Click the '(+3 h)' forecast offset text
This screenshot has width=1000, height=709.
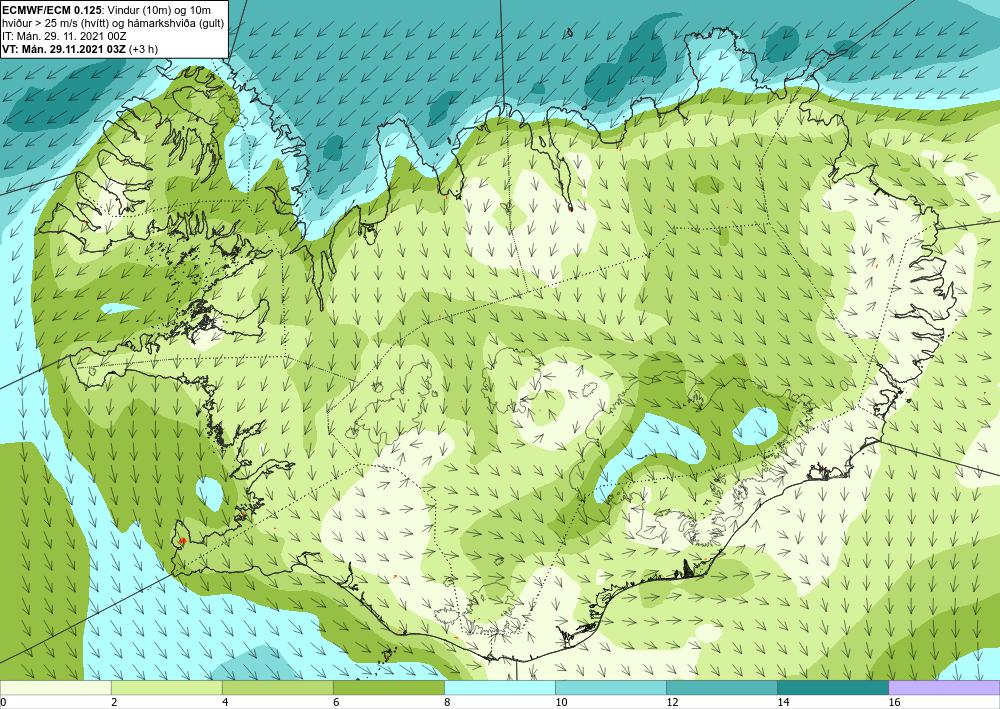tap(143, 49)
